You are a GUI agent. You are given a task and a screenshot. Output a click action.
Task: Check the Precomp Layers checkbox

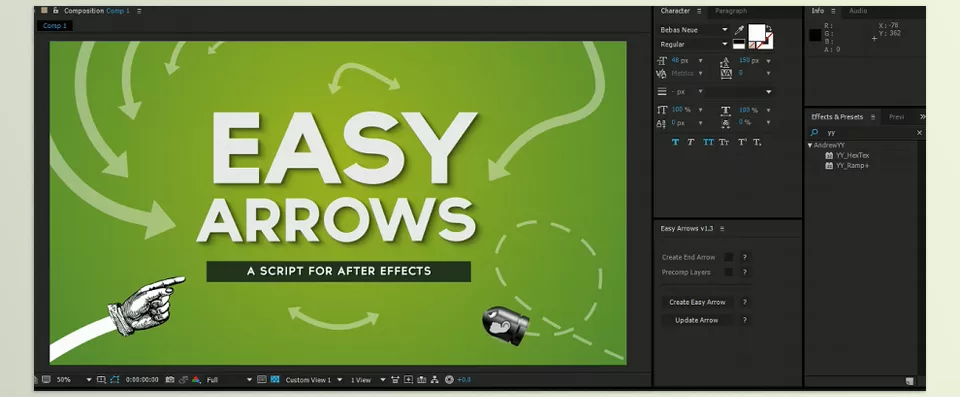pyautogui.click(x=728, y=272)
